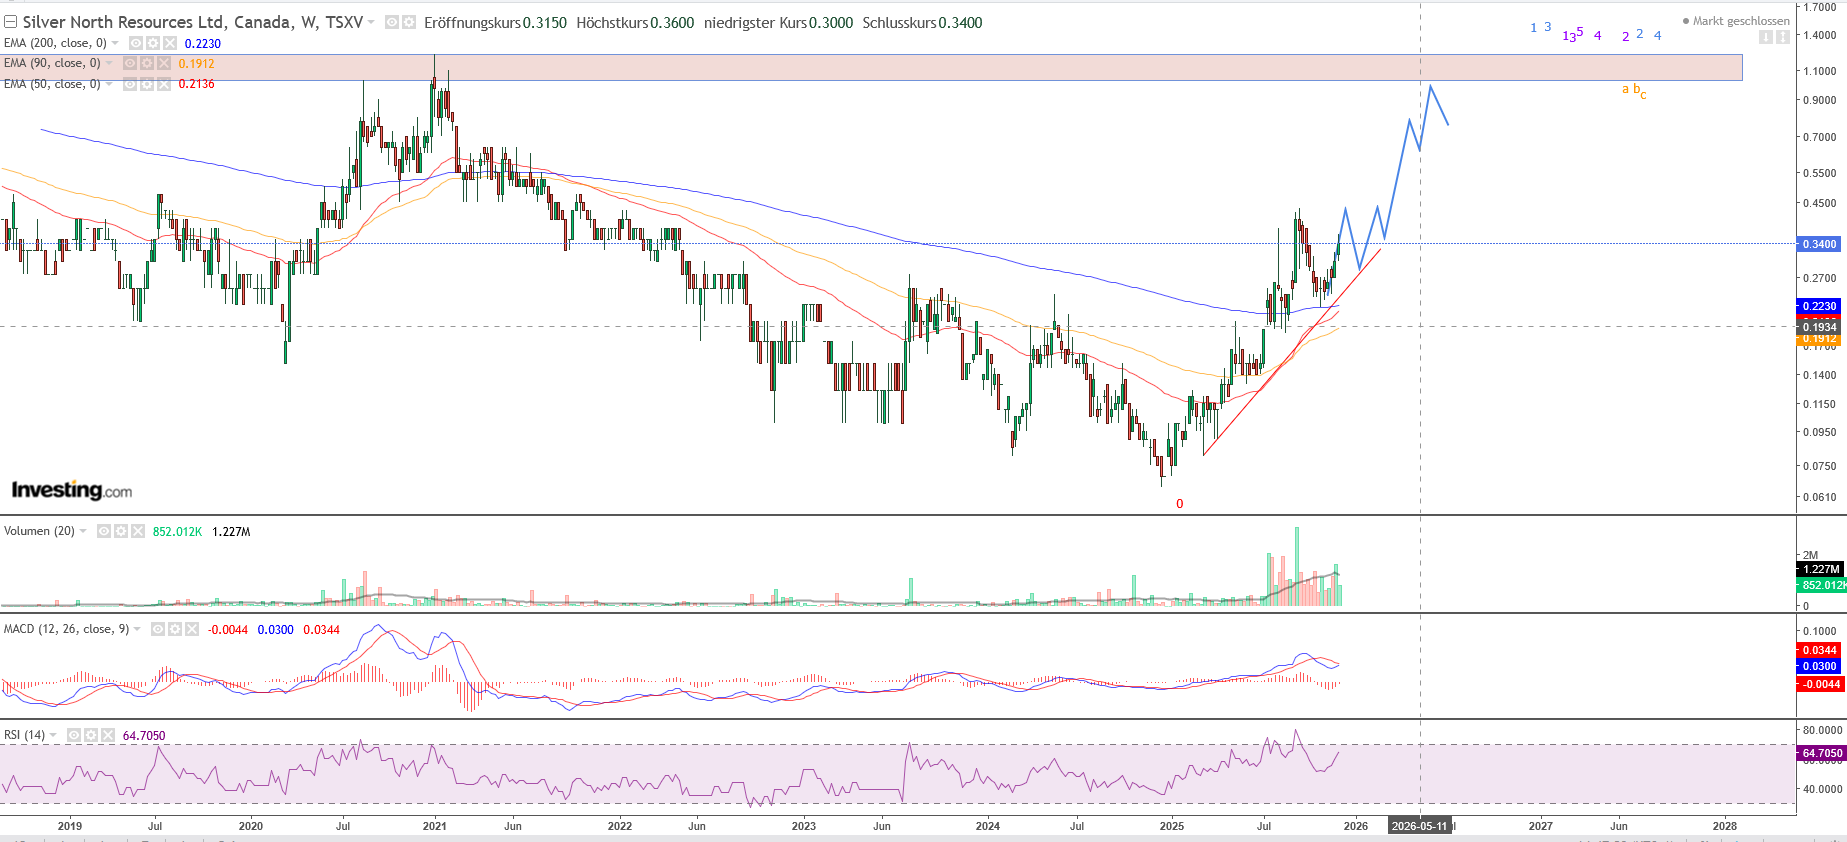Image resolution: width=1847 pixels, height=842 pixels.
Task: Hide the MACD indicator via eye icon
Action: pyautogui.click(x=158, y=629)
